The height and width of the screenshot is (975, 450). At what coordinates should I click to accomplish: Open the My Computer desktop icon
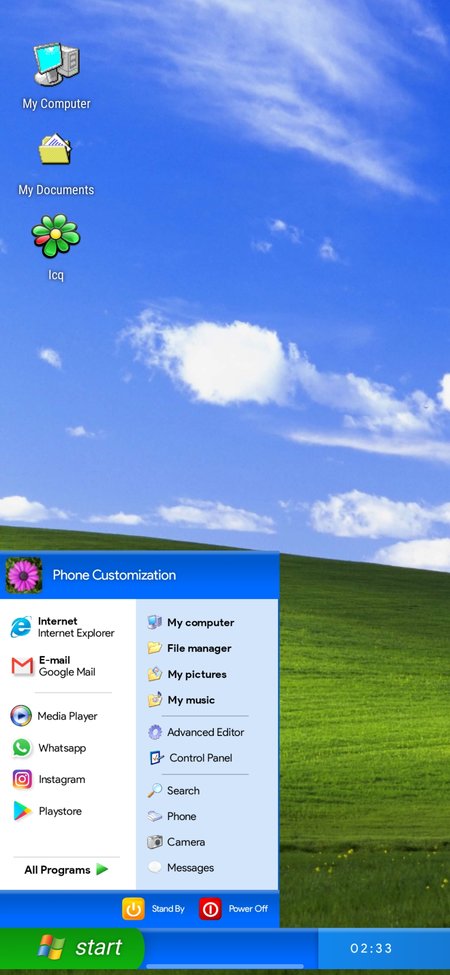(57, 65)
